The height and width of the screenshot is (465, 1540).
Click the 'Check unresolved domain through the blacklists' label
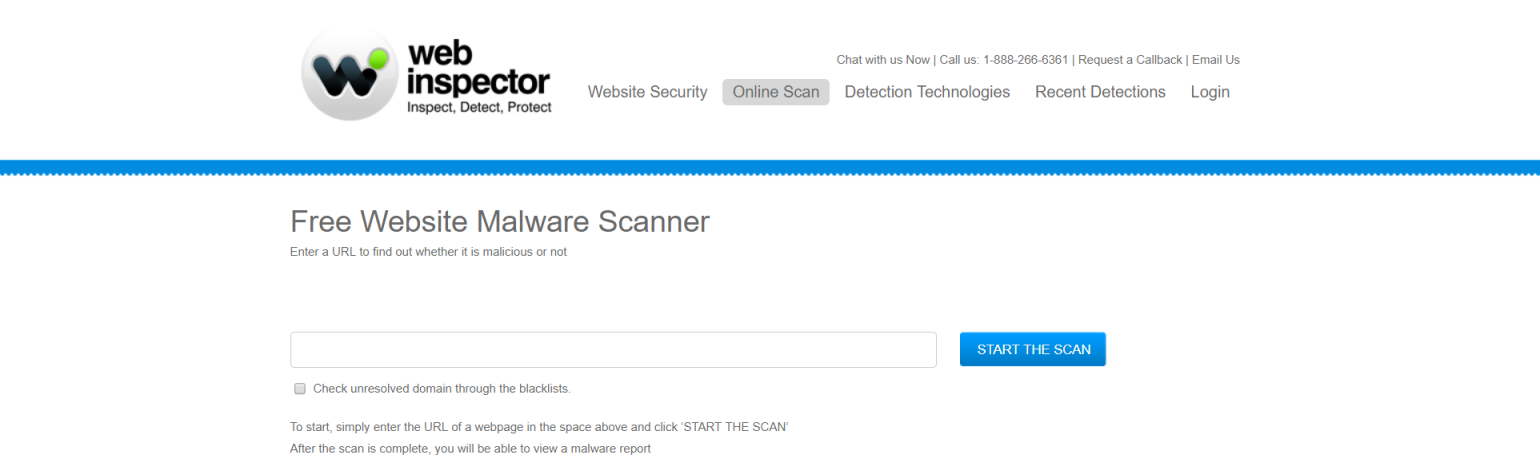(x=441, y=388)
